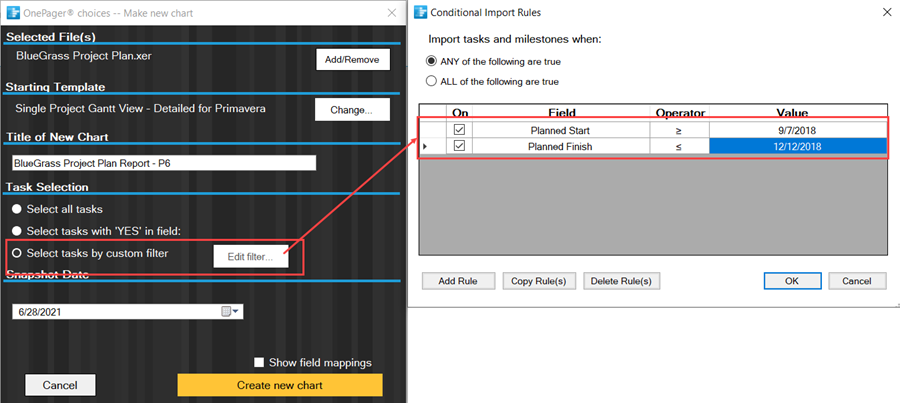This screenshot has width=900, height=403.
Task: Click the ≥ operator cell
Action: pyautogui.click(x=680, y=130)
